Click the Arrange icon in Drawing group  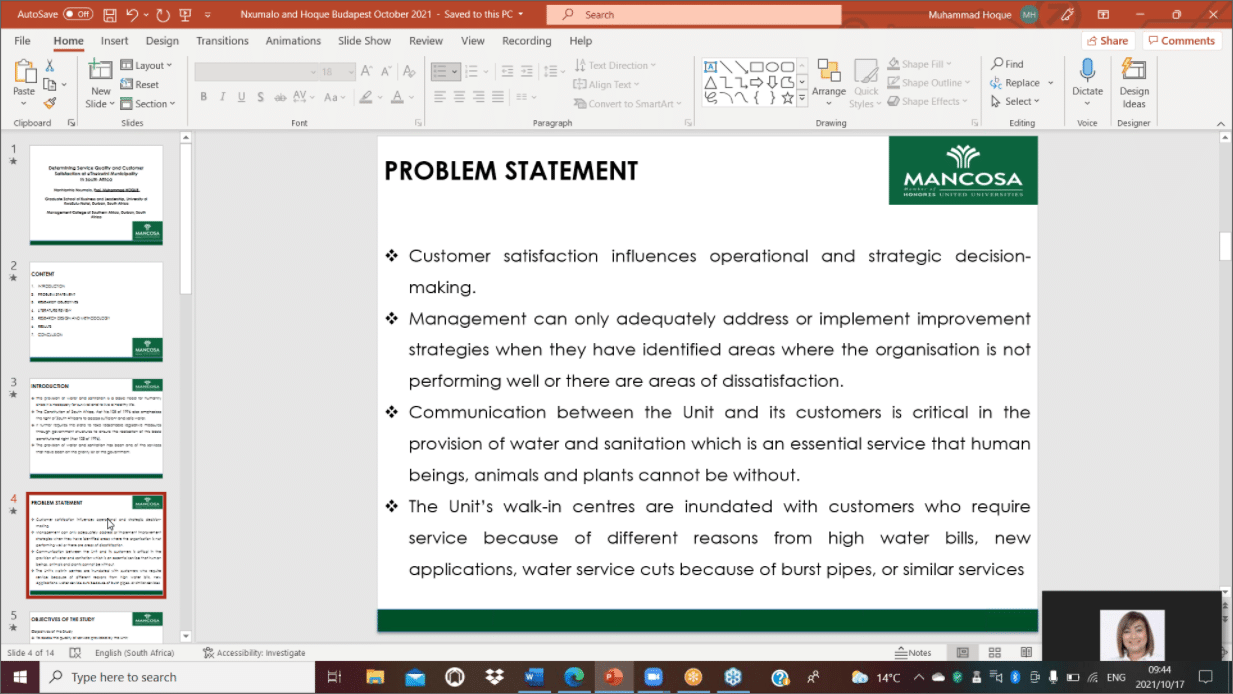(828, 72)
